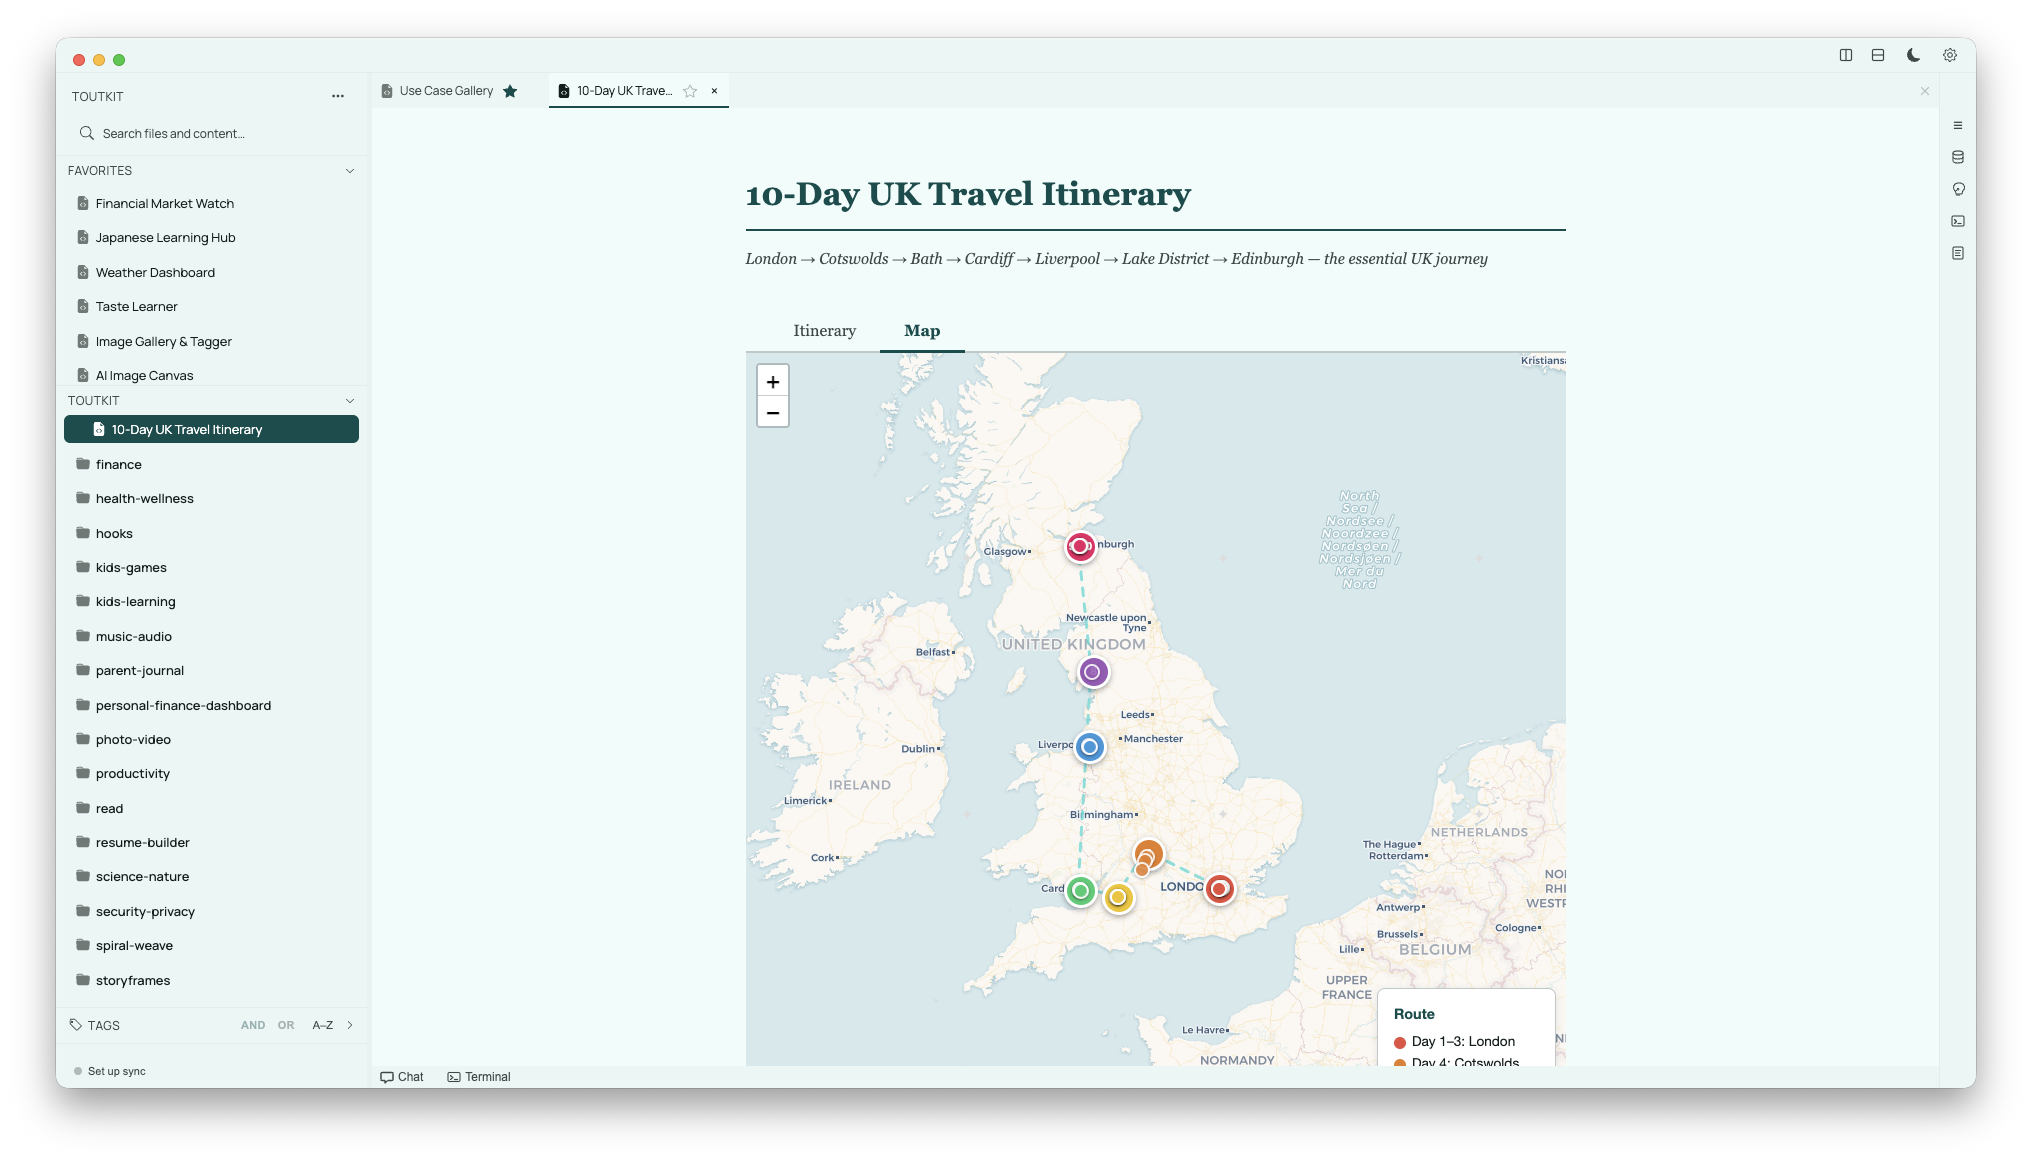Open the personal-finance-dashboard folder
Image resolution: width=2032 pixels, height=1162 pixels.
click(212, 705)
